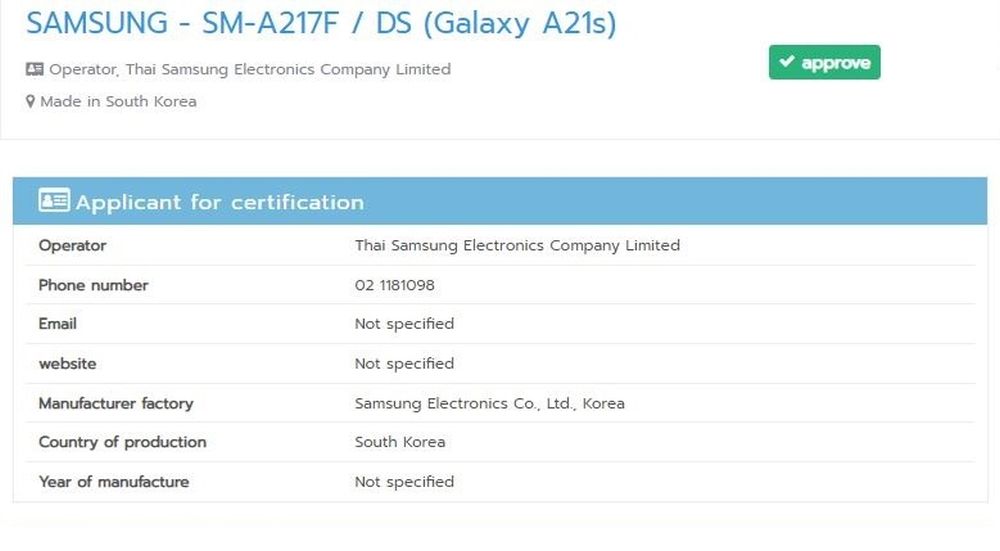
Task: Click South Korea in Country of production row
Action: pyautogui.click(x=400, y=442)
